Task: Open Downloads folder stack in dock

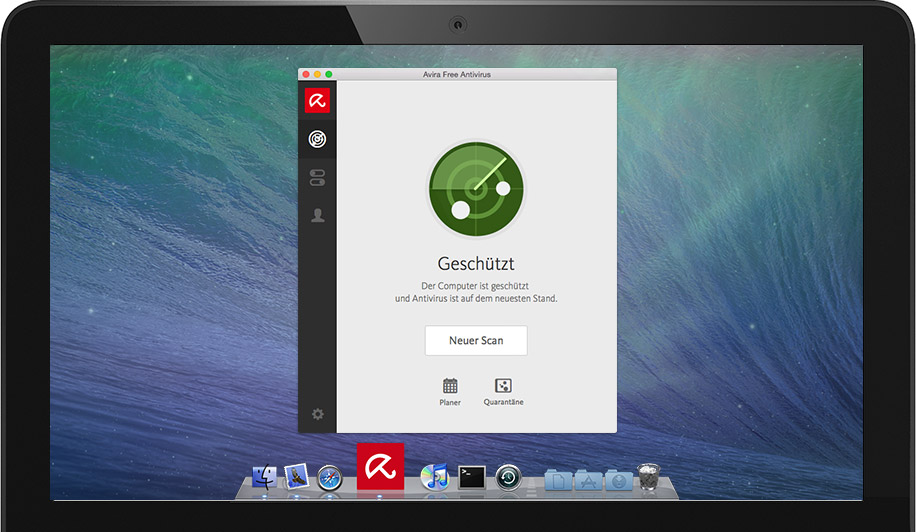Action: [619, 479]
